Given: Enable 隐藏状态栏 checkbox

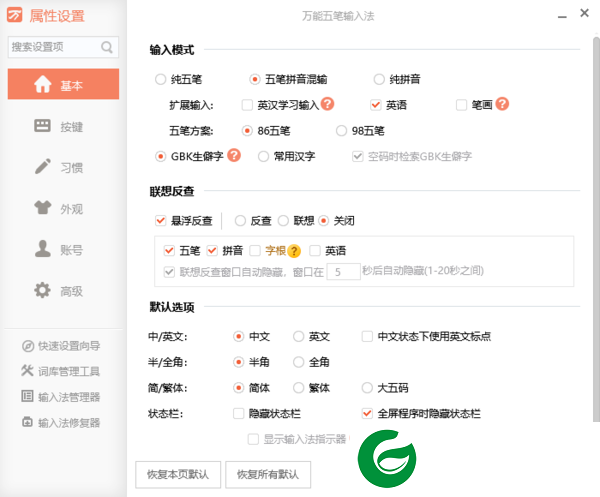Looking at the screenshot, I should click(238, 414).
